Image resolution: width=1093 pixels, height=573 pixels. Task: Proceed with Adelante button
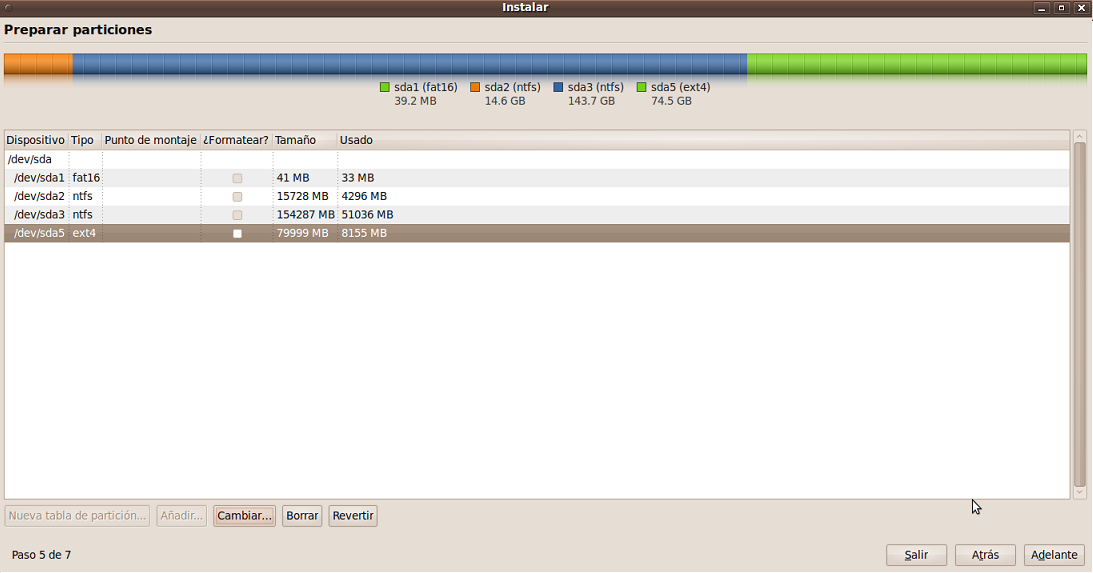coord(1054,555)
